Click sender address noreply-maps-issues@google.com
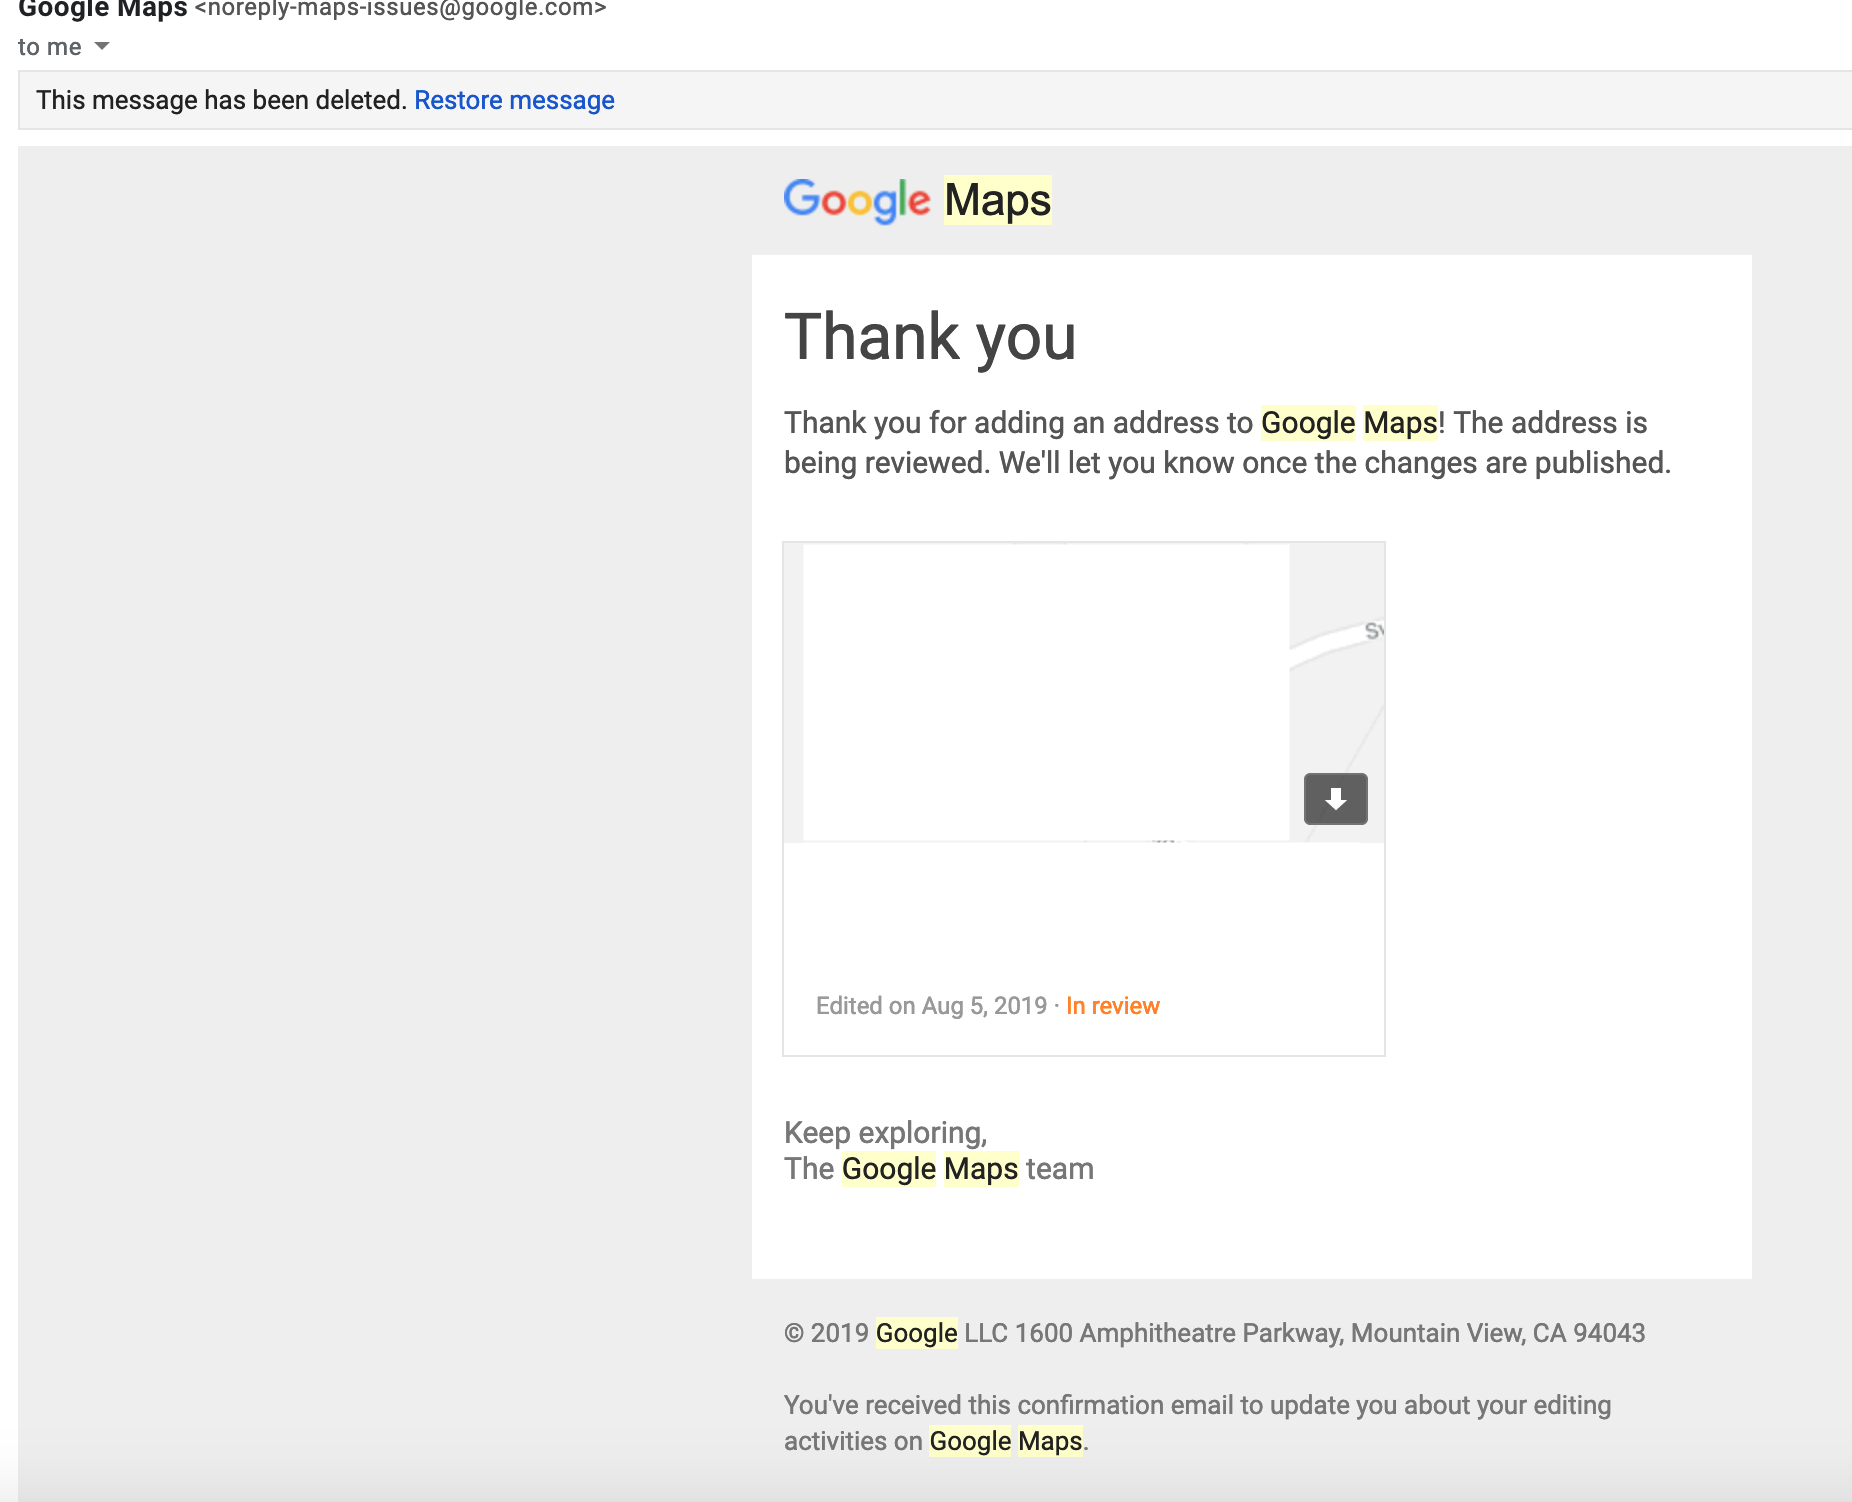This screenshot has width=1852, height=1502. 400,9
